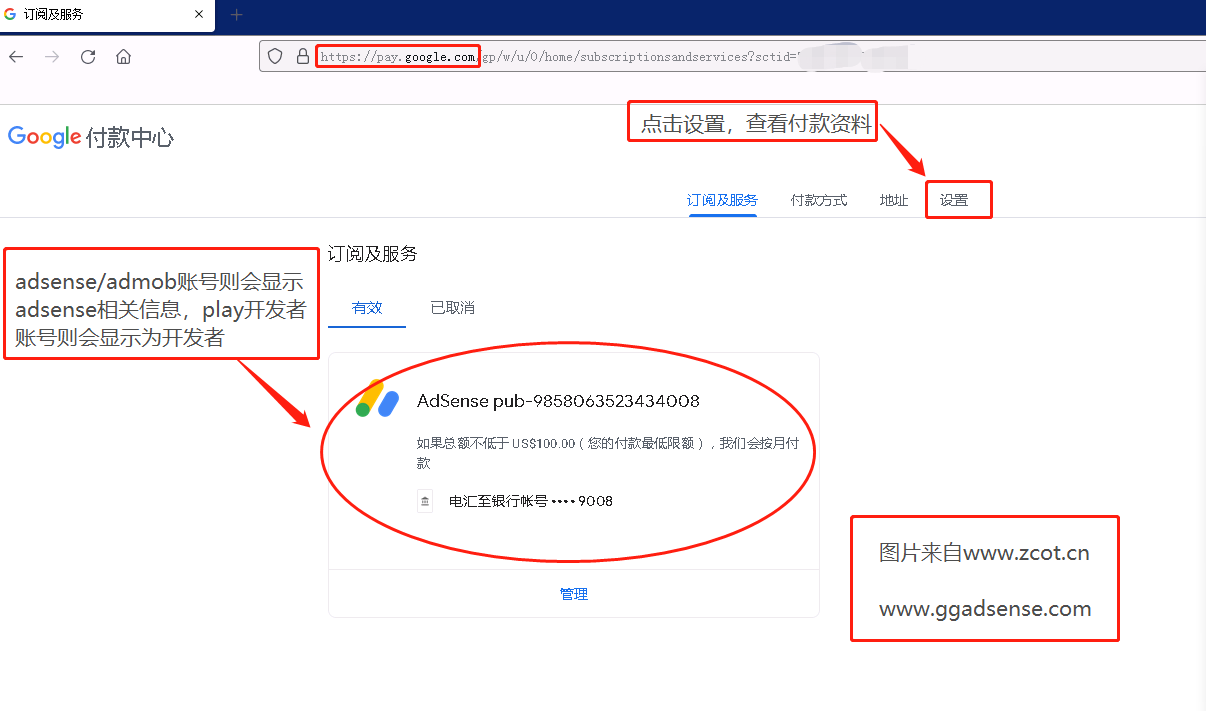Click the 订阅及服务 page heading

point(373,254)
